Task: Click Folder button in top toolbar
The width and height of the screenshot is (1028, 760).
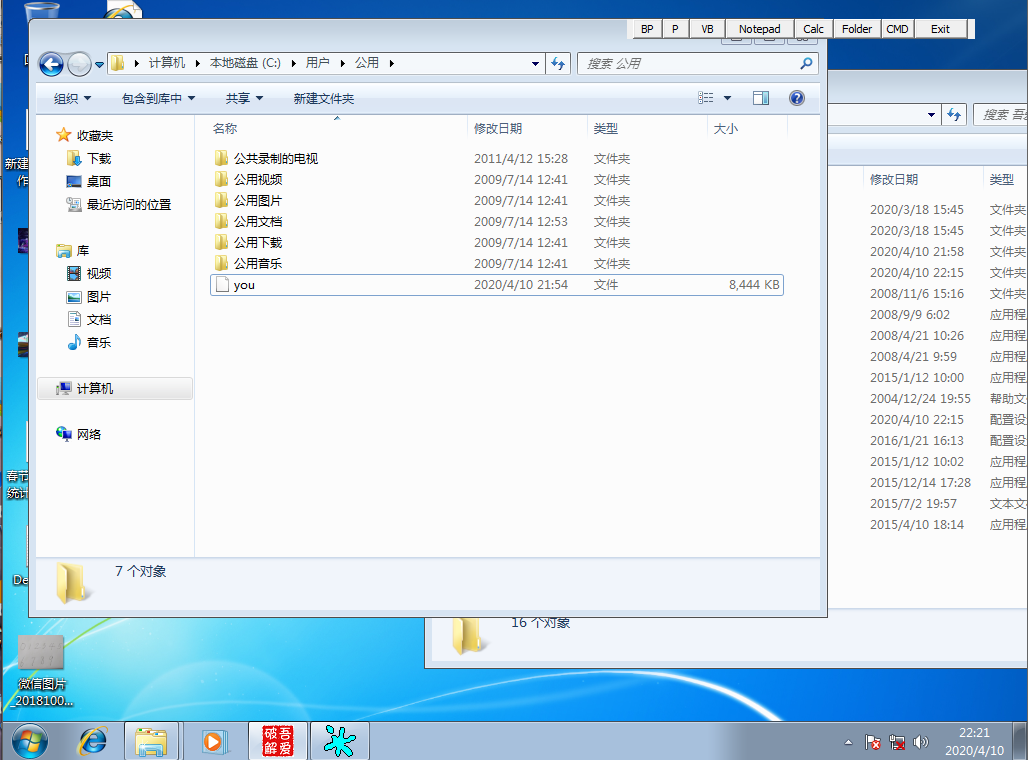Action: (x=857, y=29)
